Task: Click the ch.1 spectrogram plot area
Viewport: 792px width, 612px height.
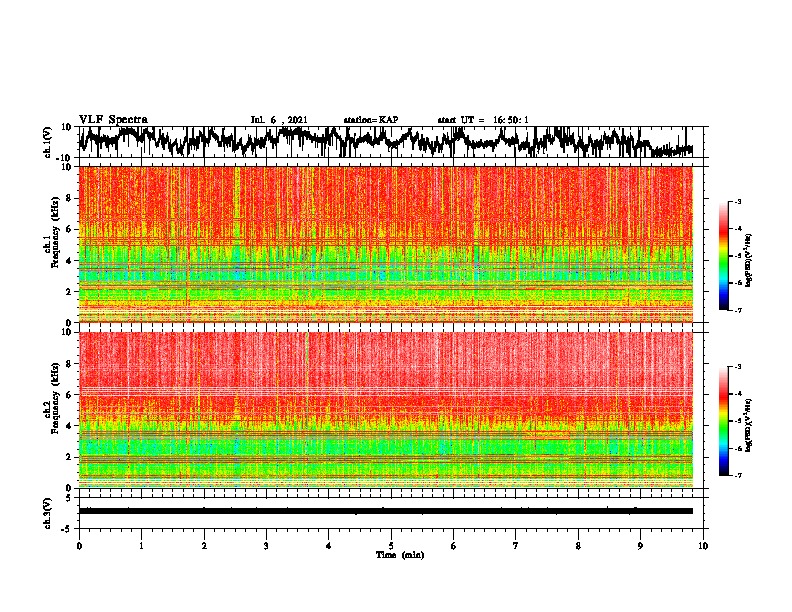Action: 386,244
